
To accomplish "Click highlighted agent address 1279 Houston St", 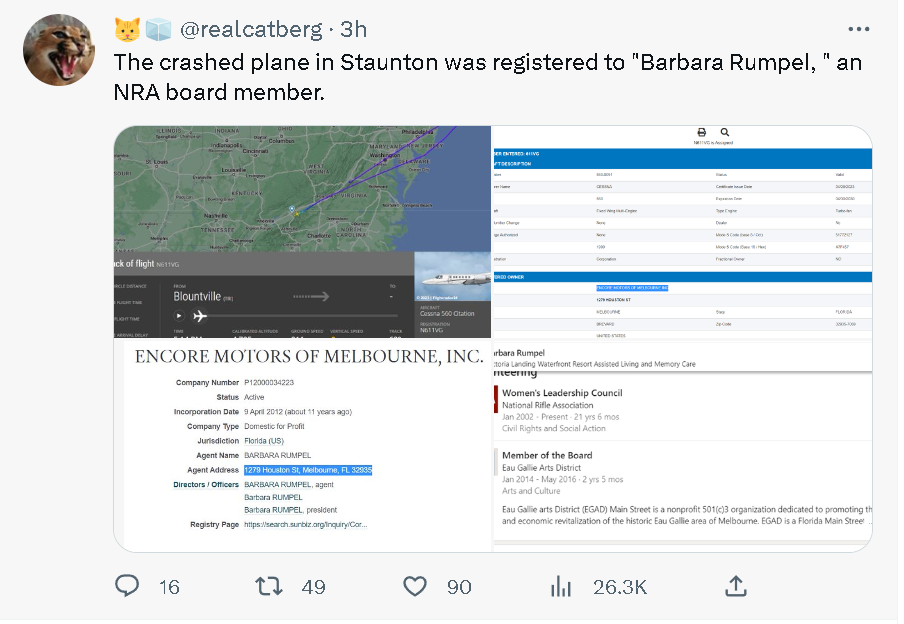I will coord(308,470).
